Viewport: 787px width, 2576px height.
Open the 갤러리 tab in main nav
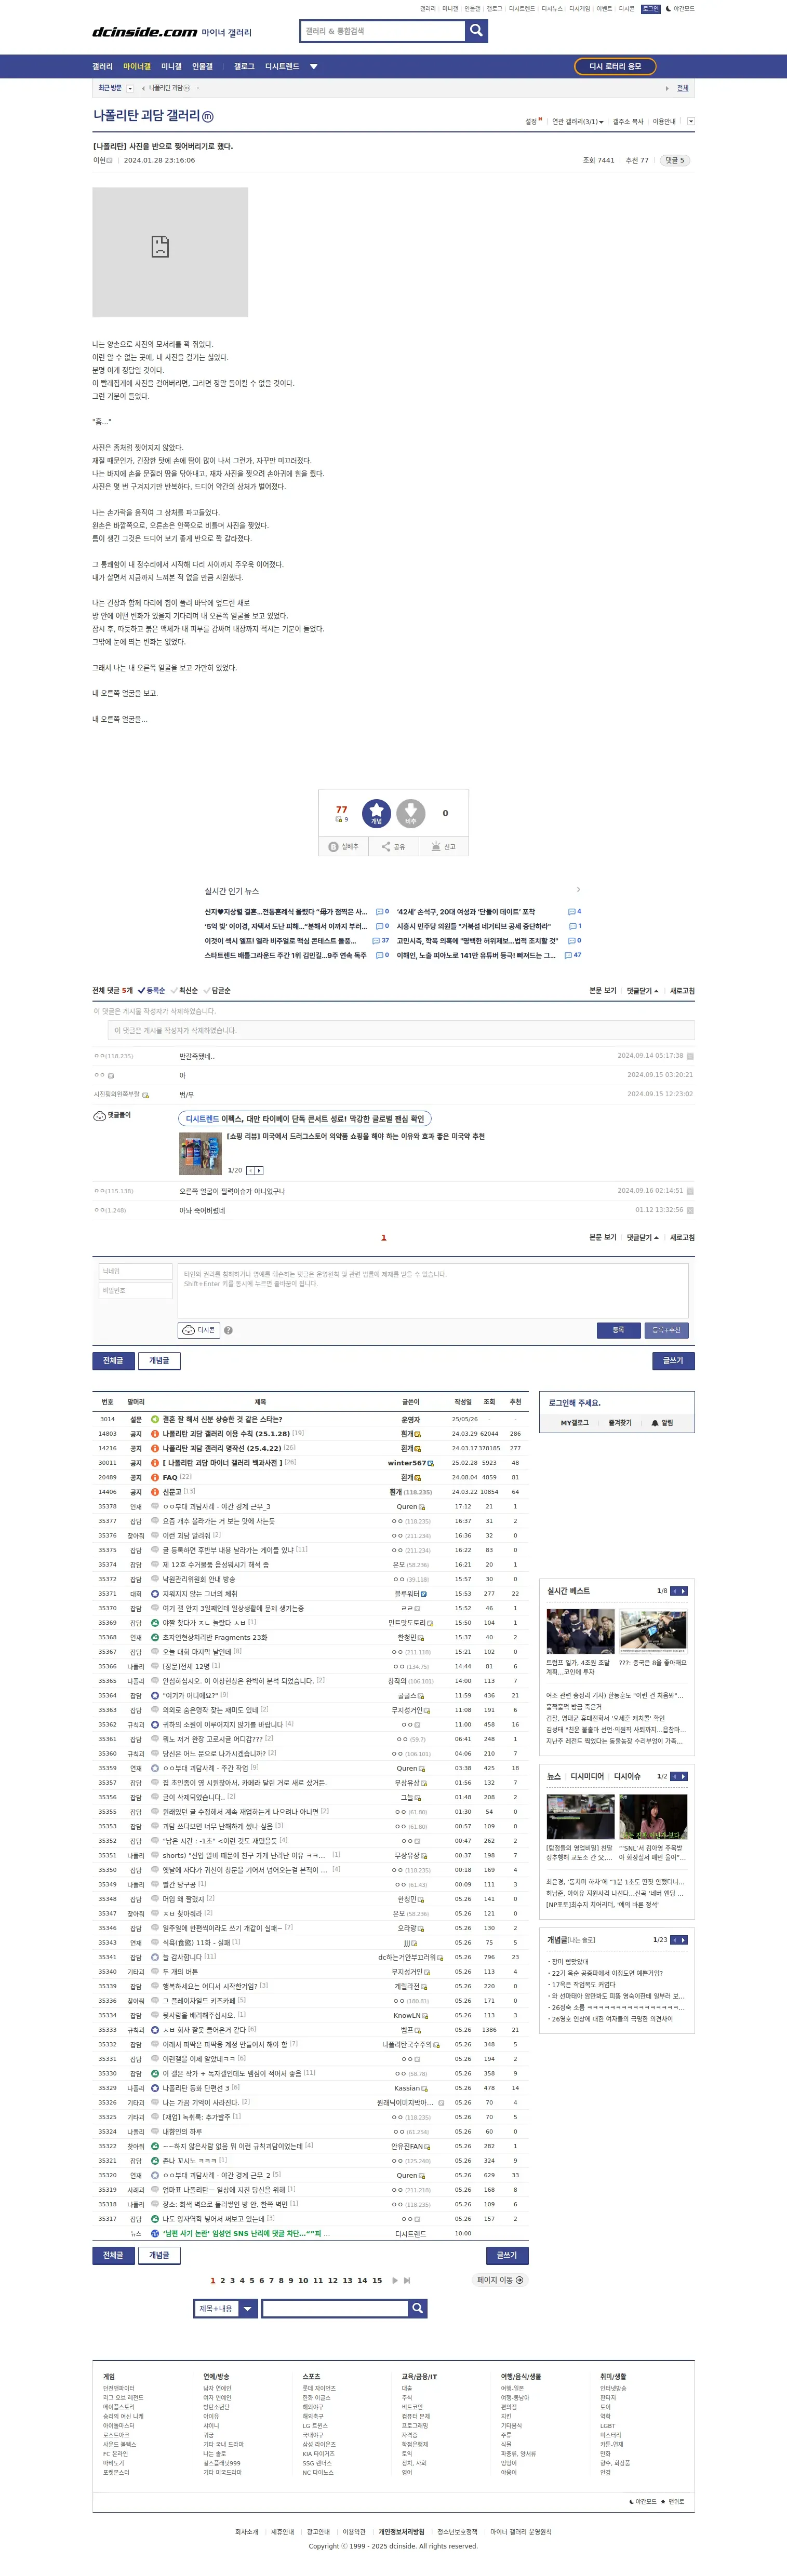[102, 67]
